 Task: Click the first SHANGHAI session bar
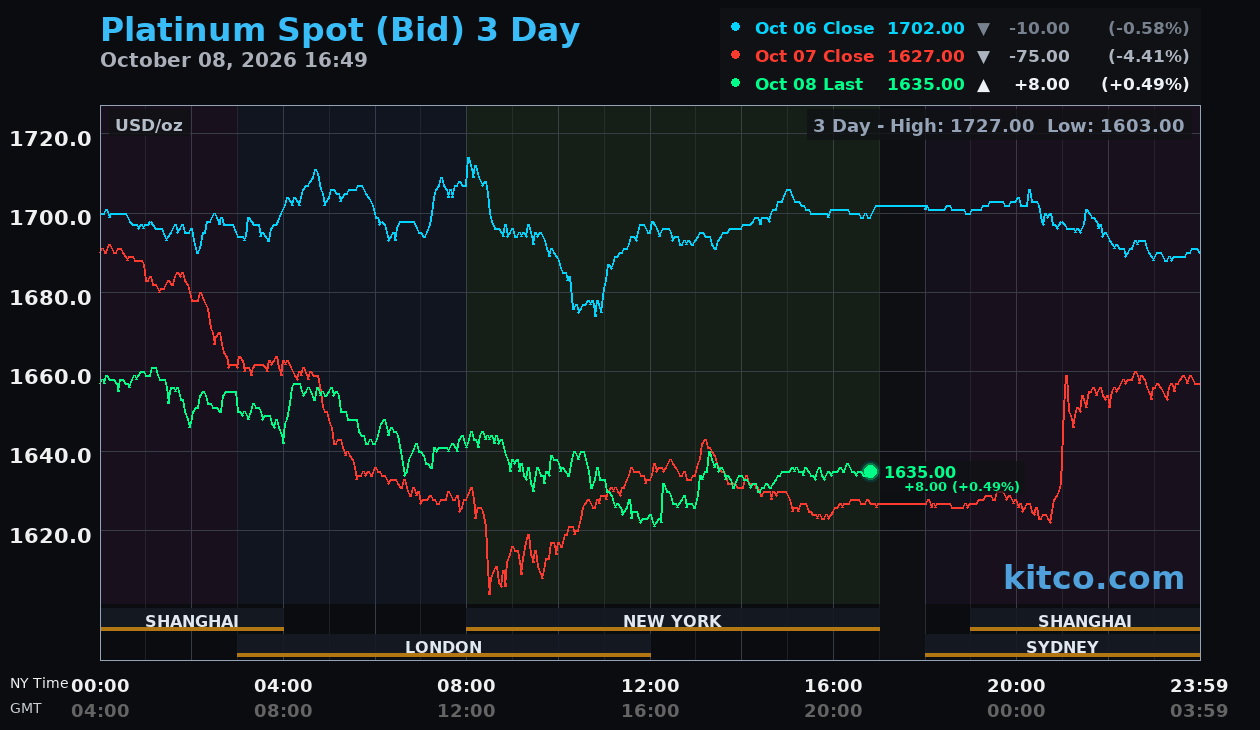pos(192,620)
